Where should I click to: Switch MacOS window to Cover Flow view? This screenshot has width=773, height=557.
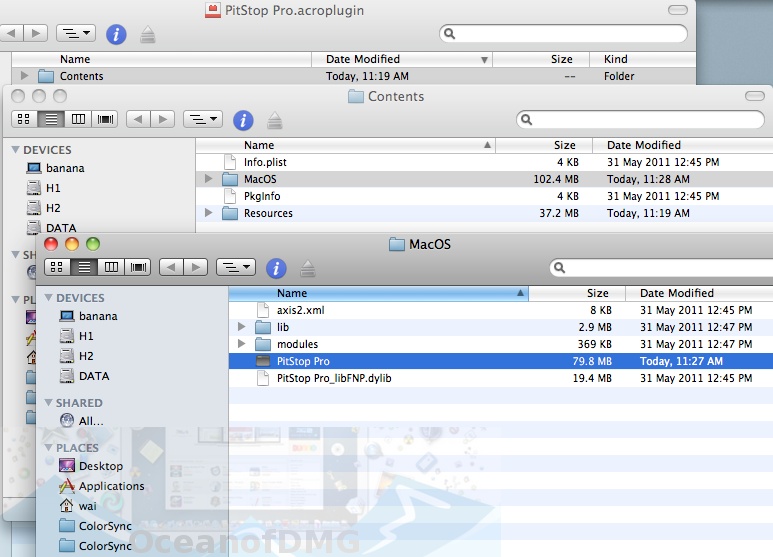click(138, 267)
